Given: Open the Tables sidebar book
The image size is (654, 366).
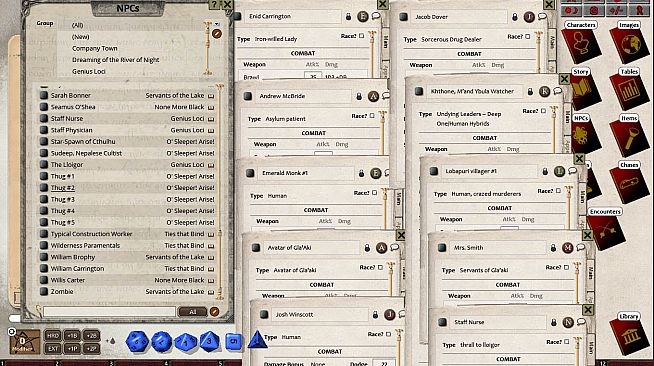Looking at the screenshot, I should point(629,90).
